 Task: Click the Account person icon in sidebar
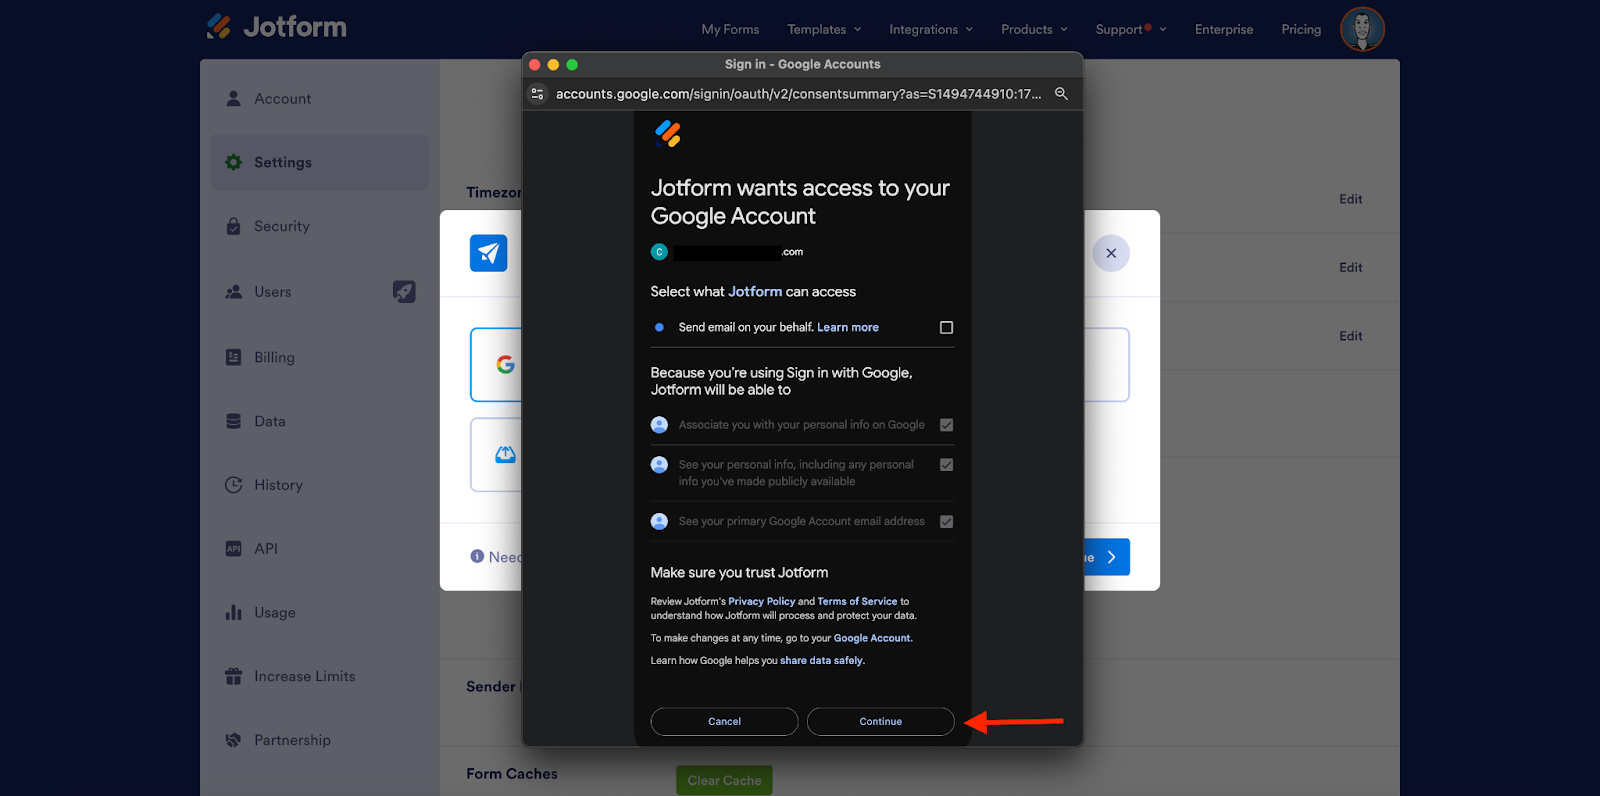233,98
